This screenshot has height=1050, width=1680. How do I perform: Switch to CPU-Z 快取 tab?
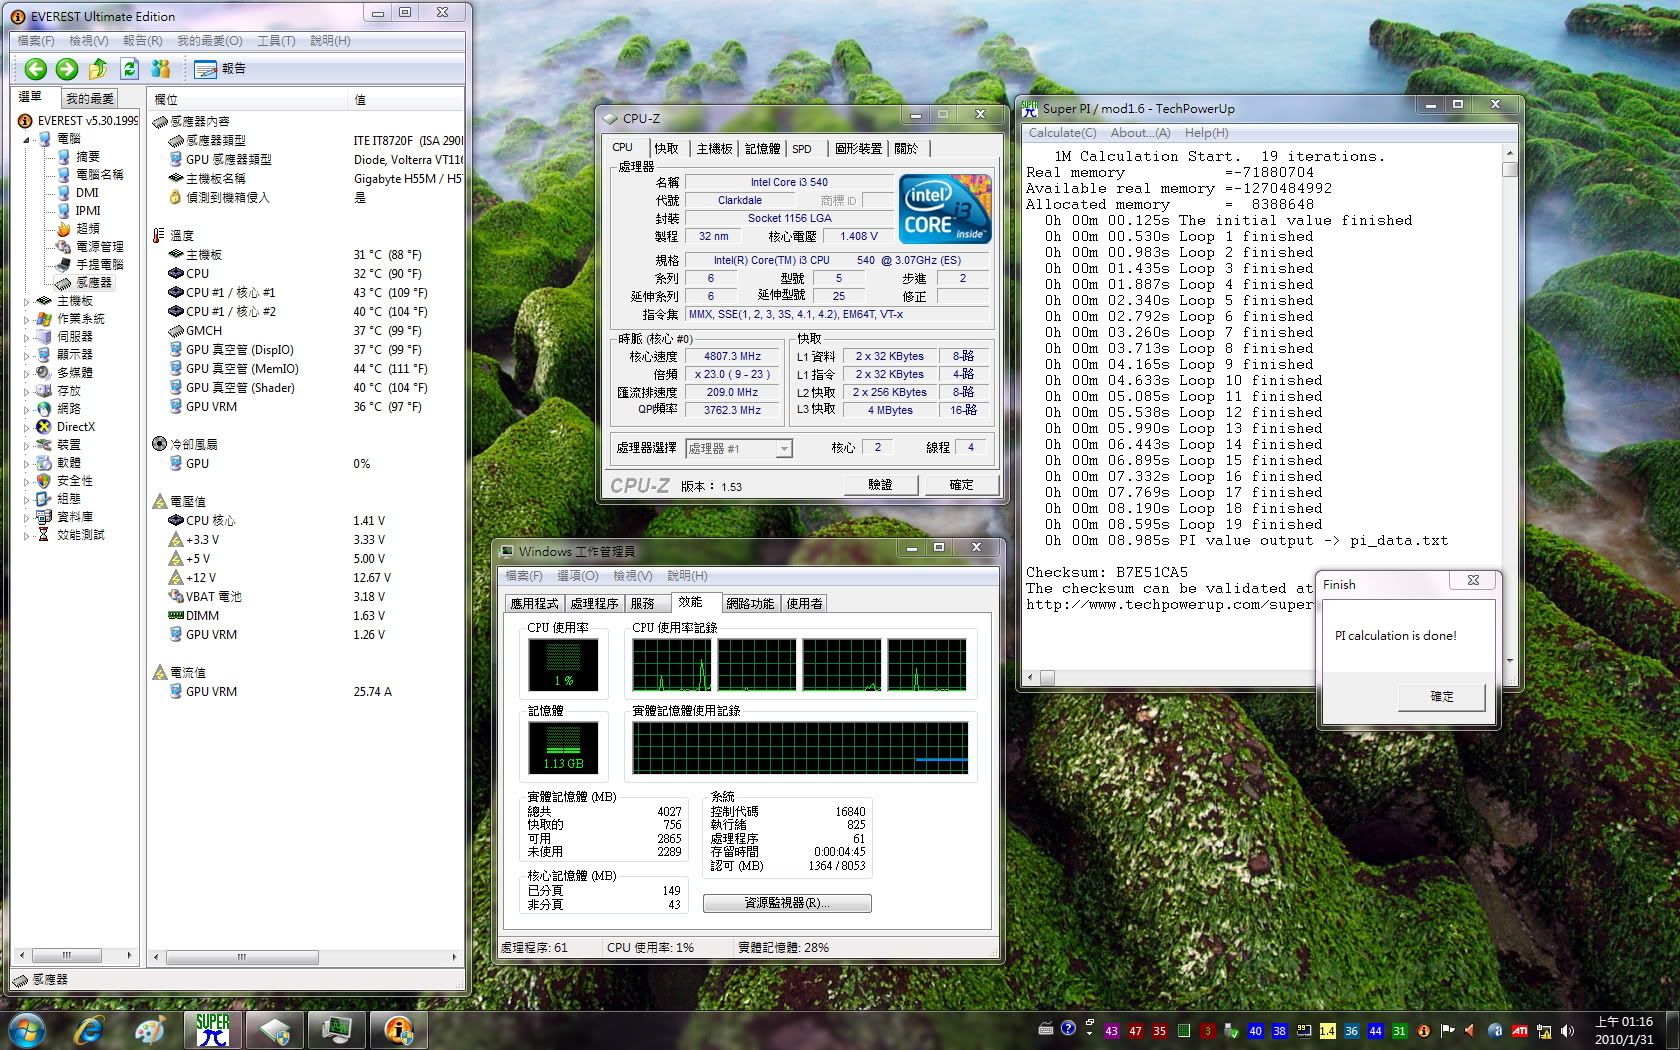coord(667,148)
